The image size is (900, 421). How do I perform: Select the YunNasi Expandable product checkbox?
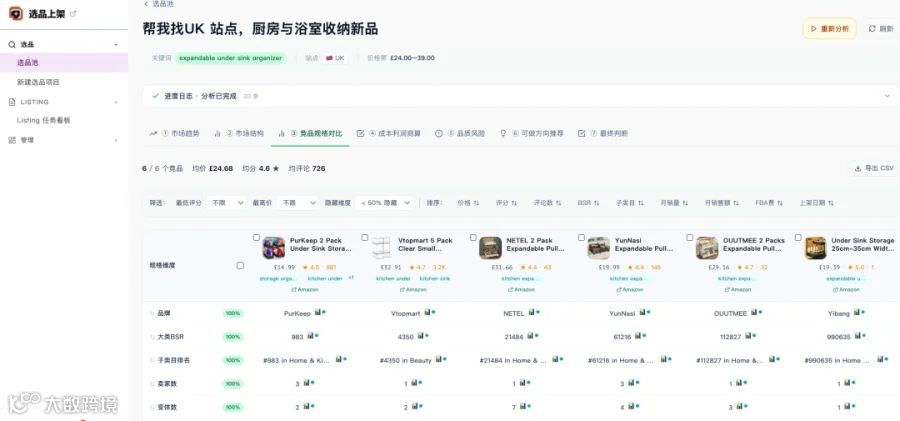point(581,237)
